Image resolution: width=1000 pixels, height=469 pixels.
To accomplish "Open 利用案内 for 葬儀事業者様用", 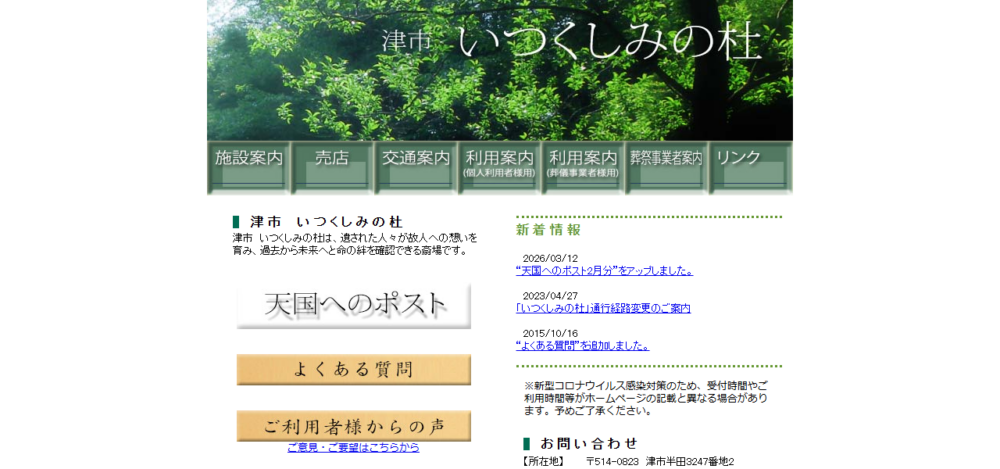I will coord(584,167).
